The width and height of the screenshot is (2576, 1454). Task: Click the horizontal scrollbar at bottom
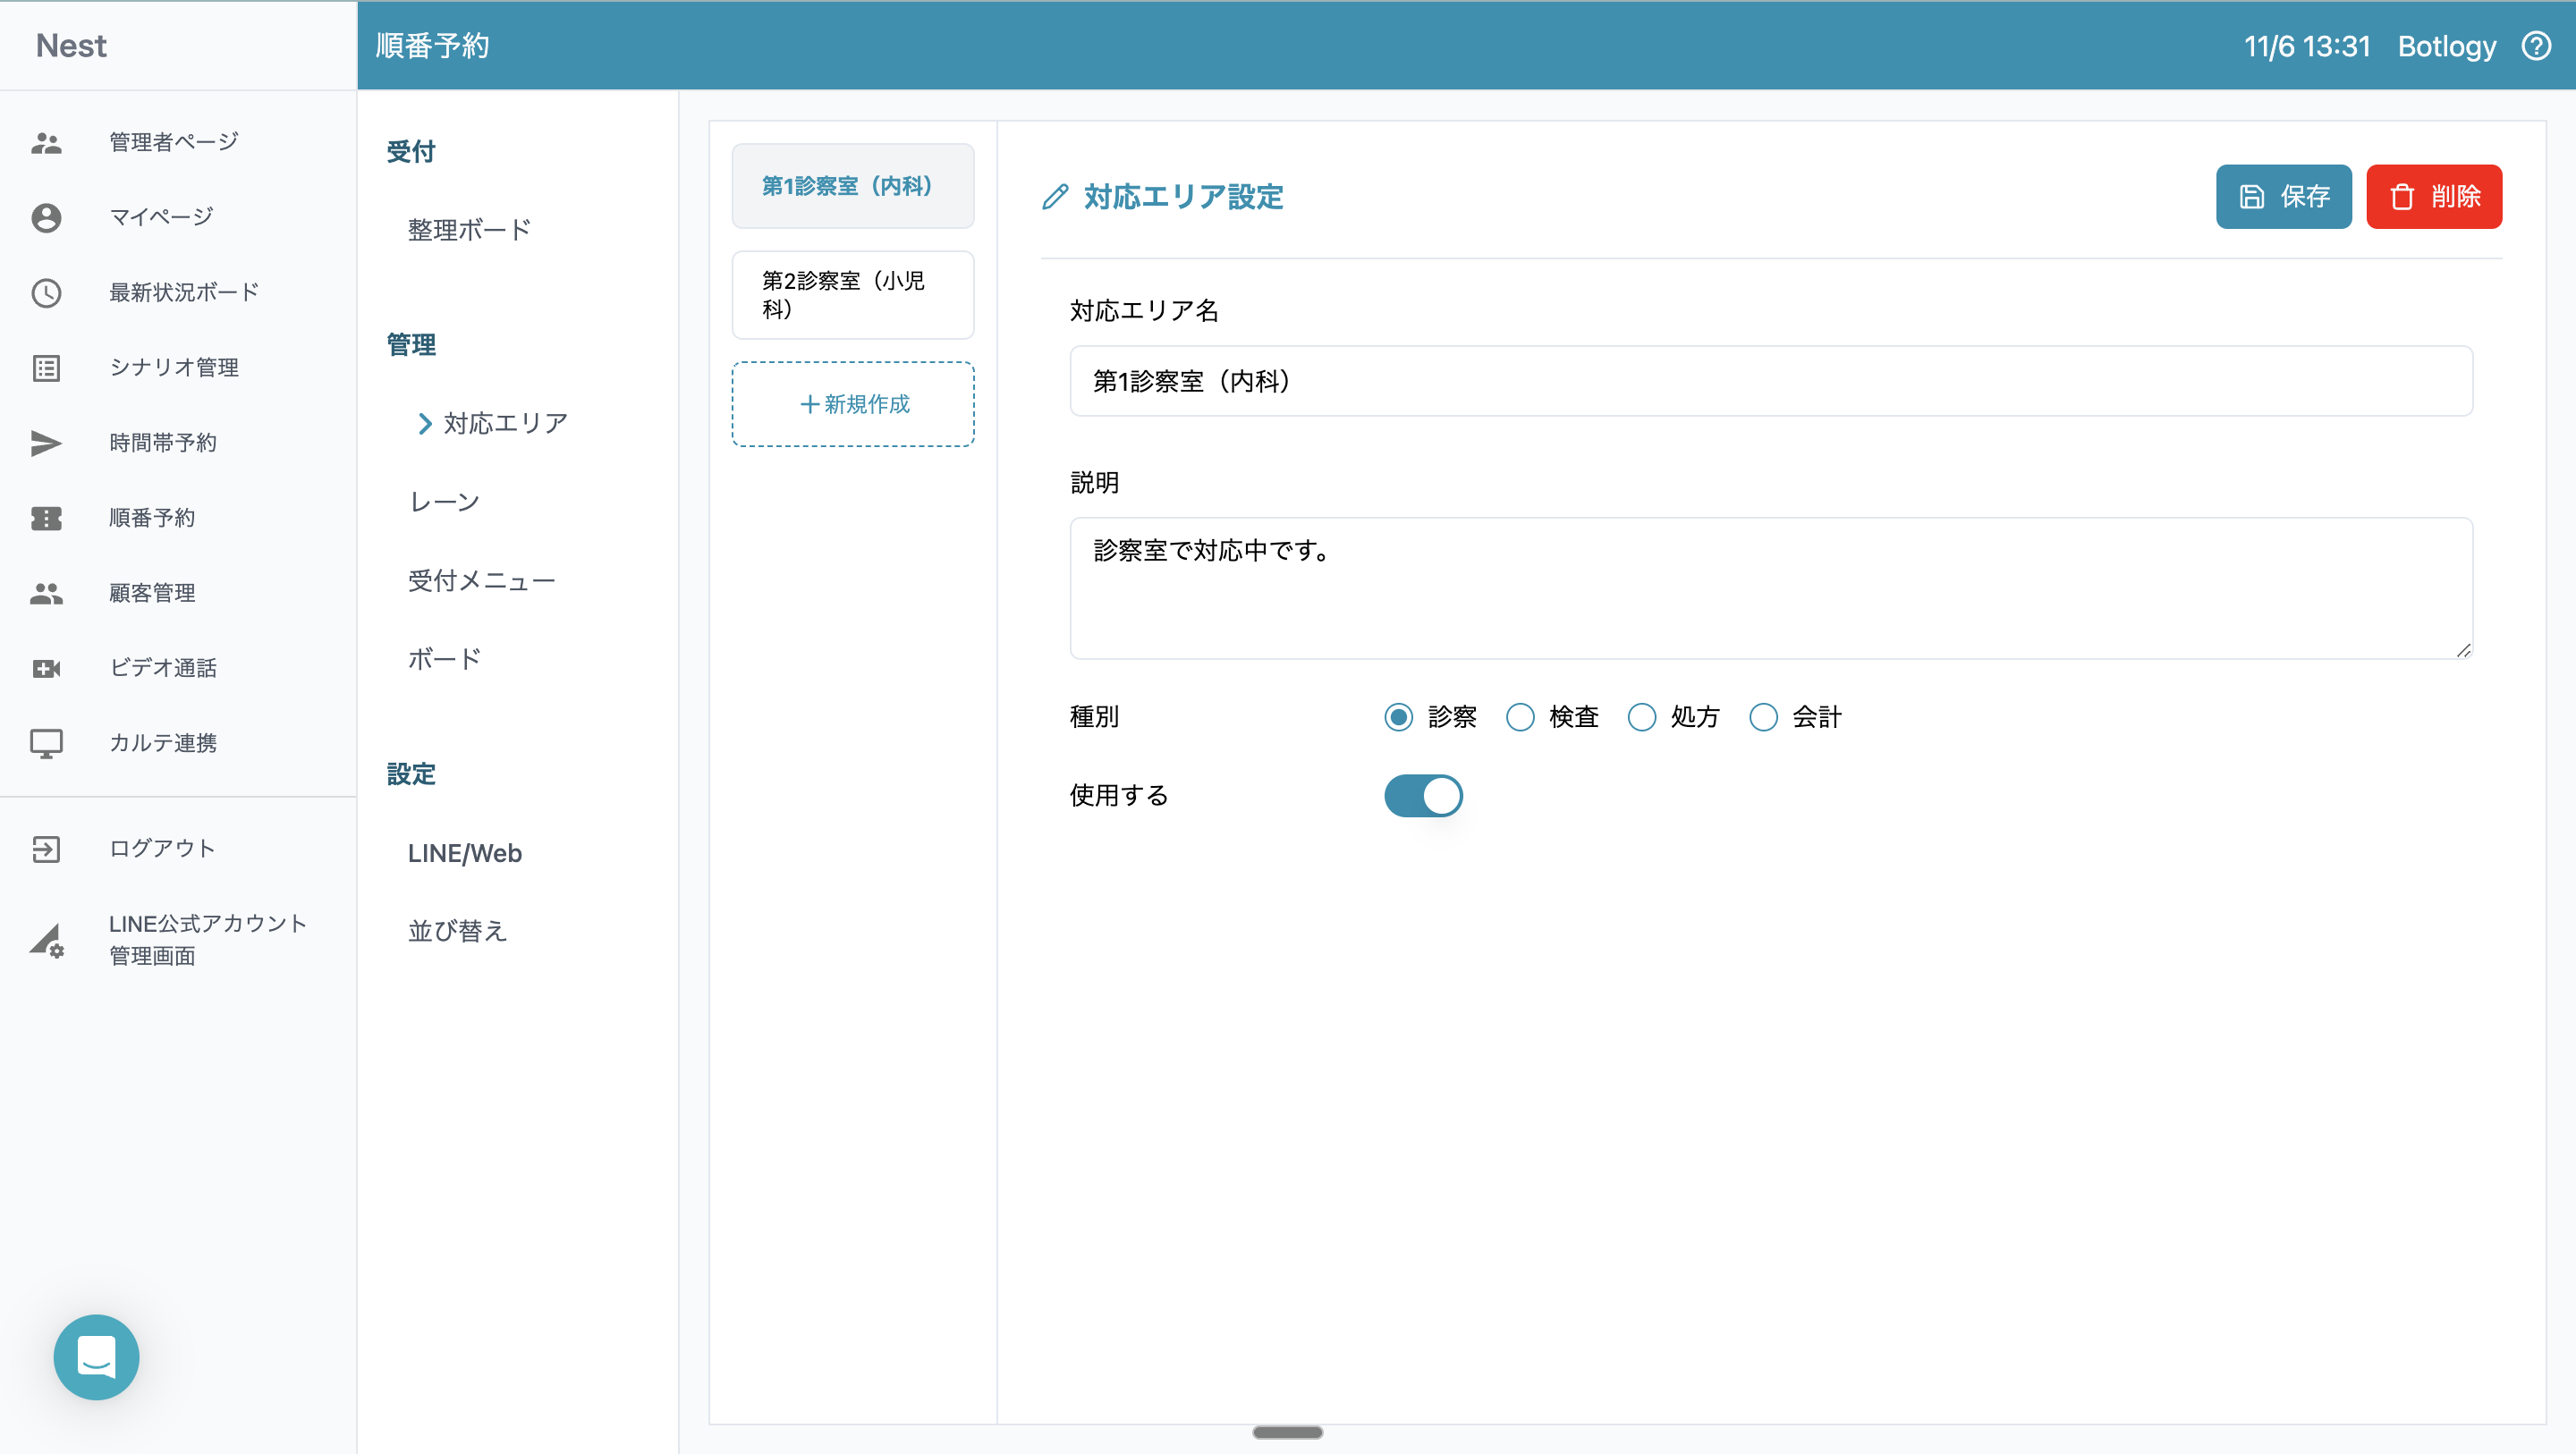pos(1287,1432)
